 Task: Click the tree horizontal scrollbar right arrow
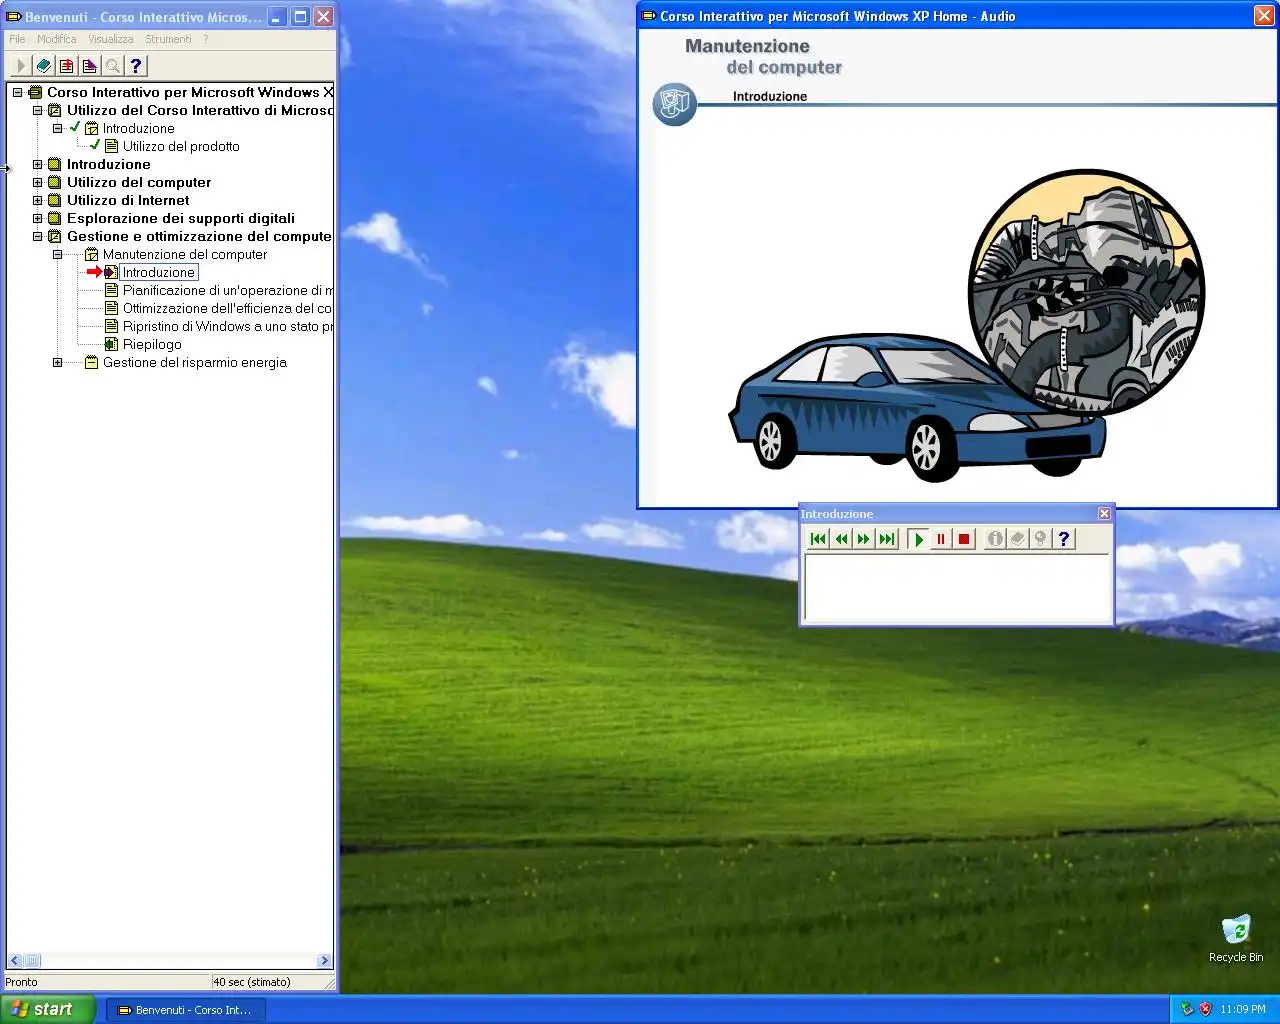[x=324, y=961]
